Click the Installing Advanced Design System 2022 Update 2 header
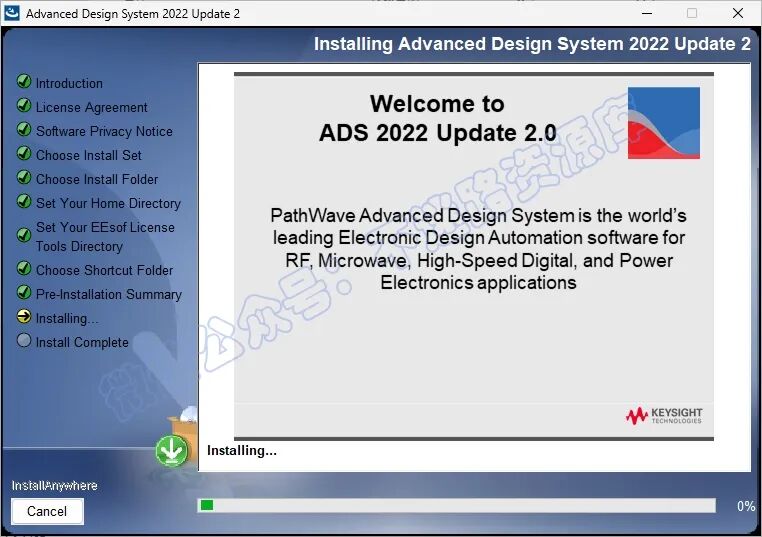 pyautogui.click(x=532, y=44)
